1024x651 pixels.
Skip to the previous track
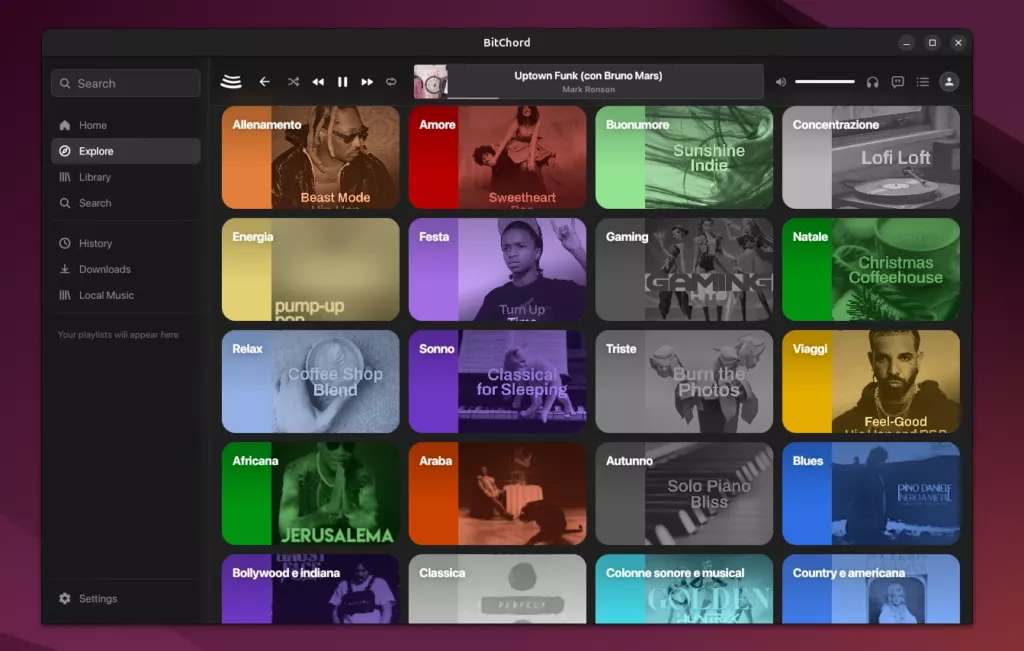(x=318, y=82)
